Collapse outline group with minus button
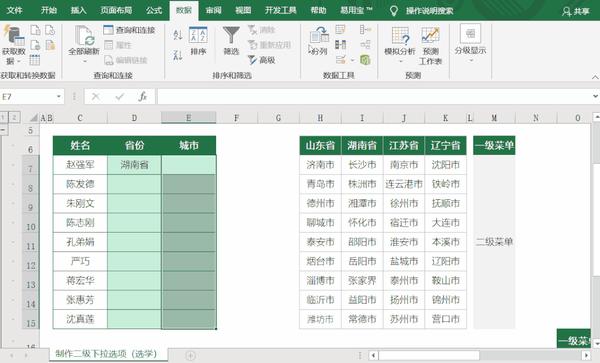The image size is (600, 363). (x=3, y=130)
